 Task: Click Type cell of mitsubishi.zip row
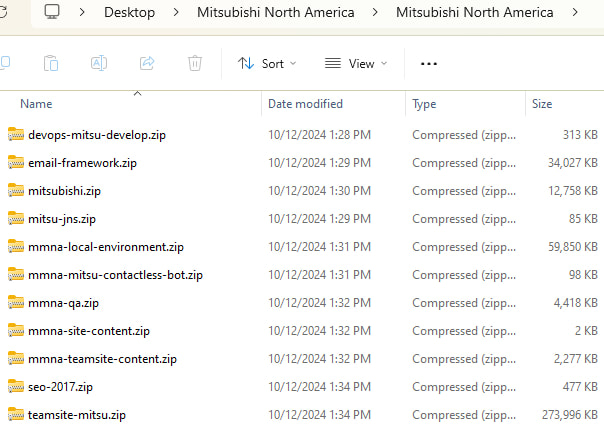464,191
